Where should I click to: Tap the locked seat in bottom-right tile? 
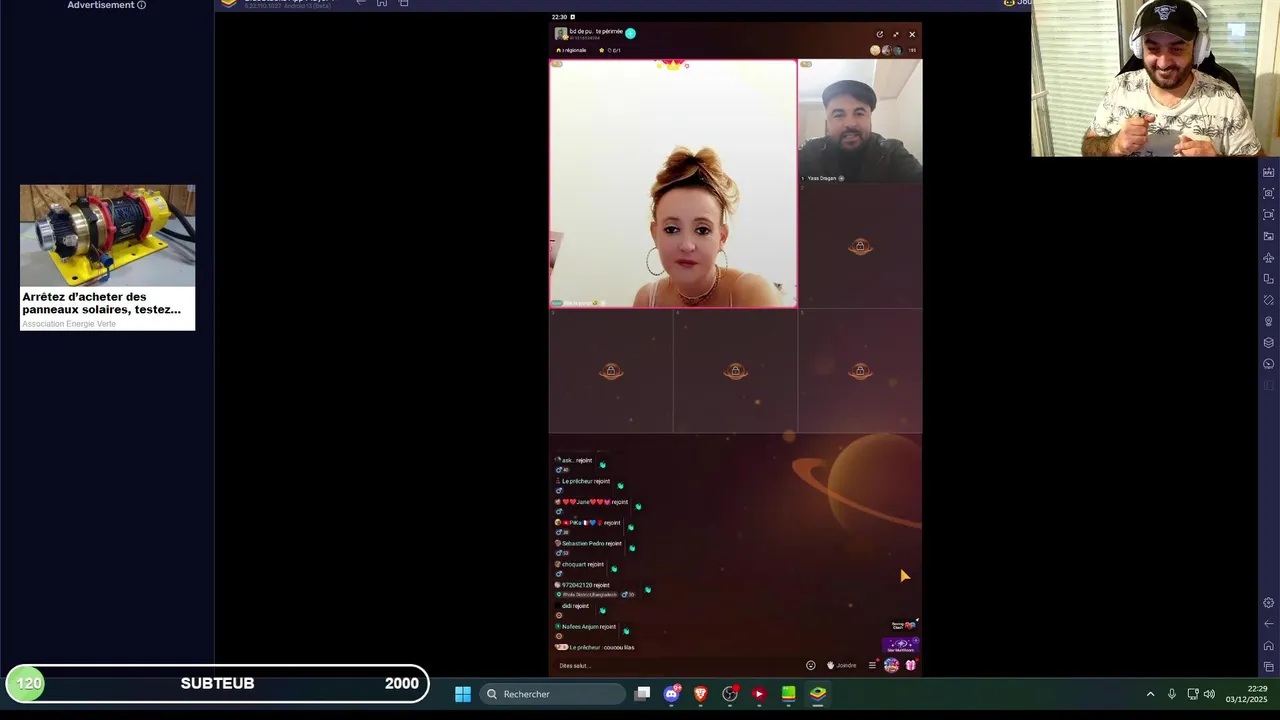point(860,371)
